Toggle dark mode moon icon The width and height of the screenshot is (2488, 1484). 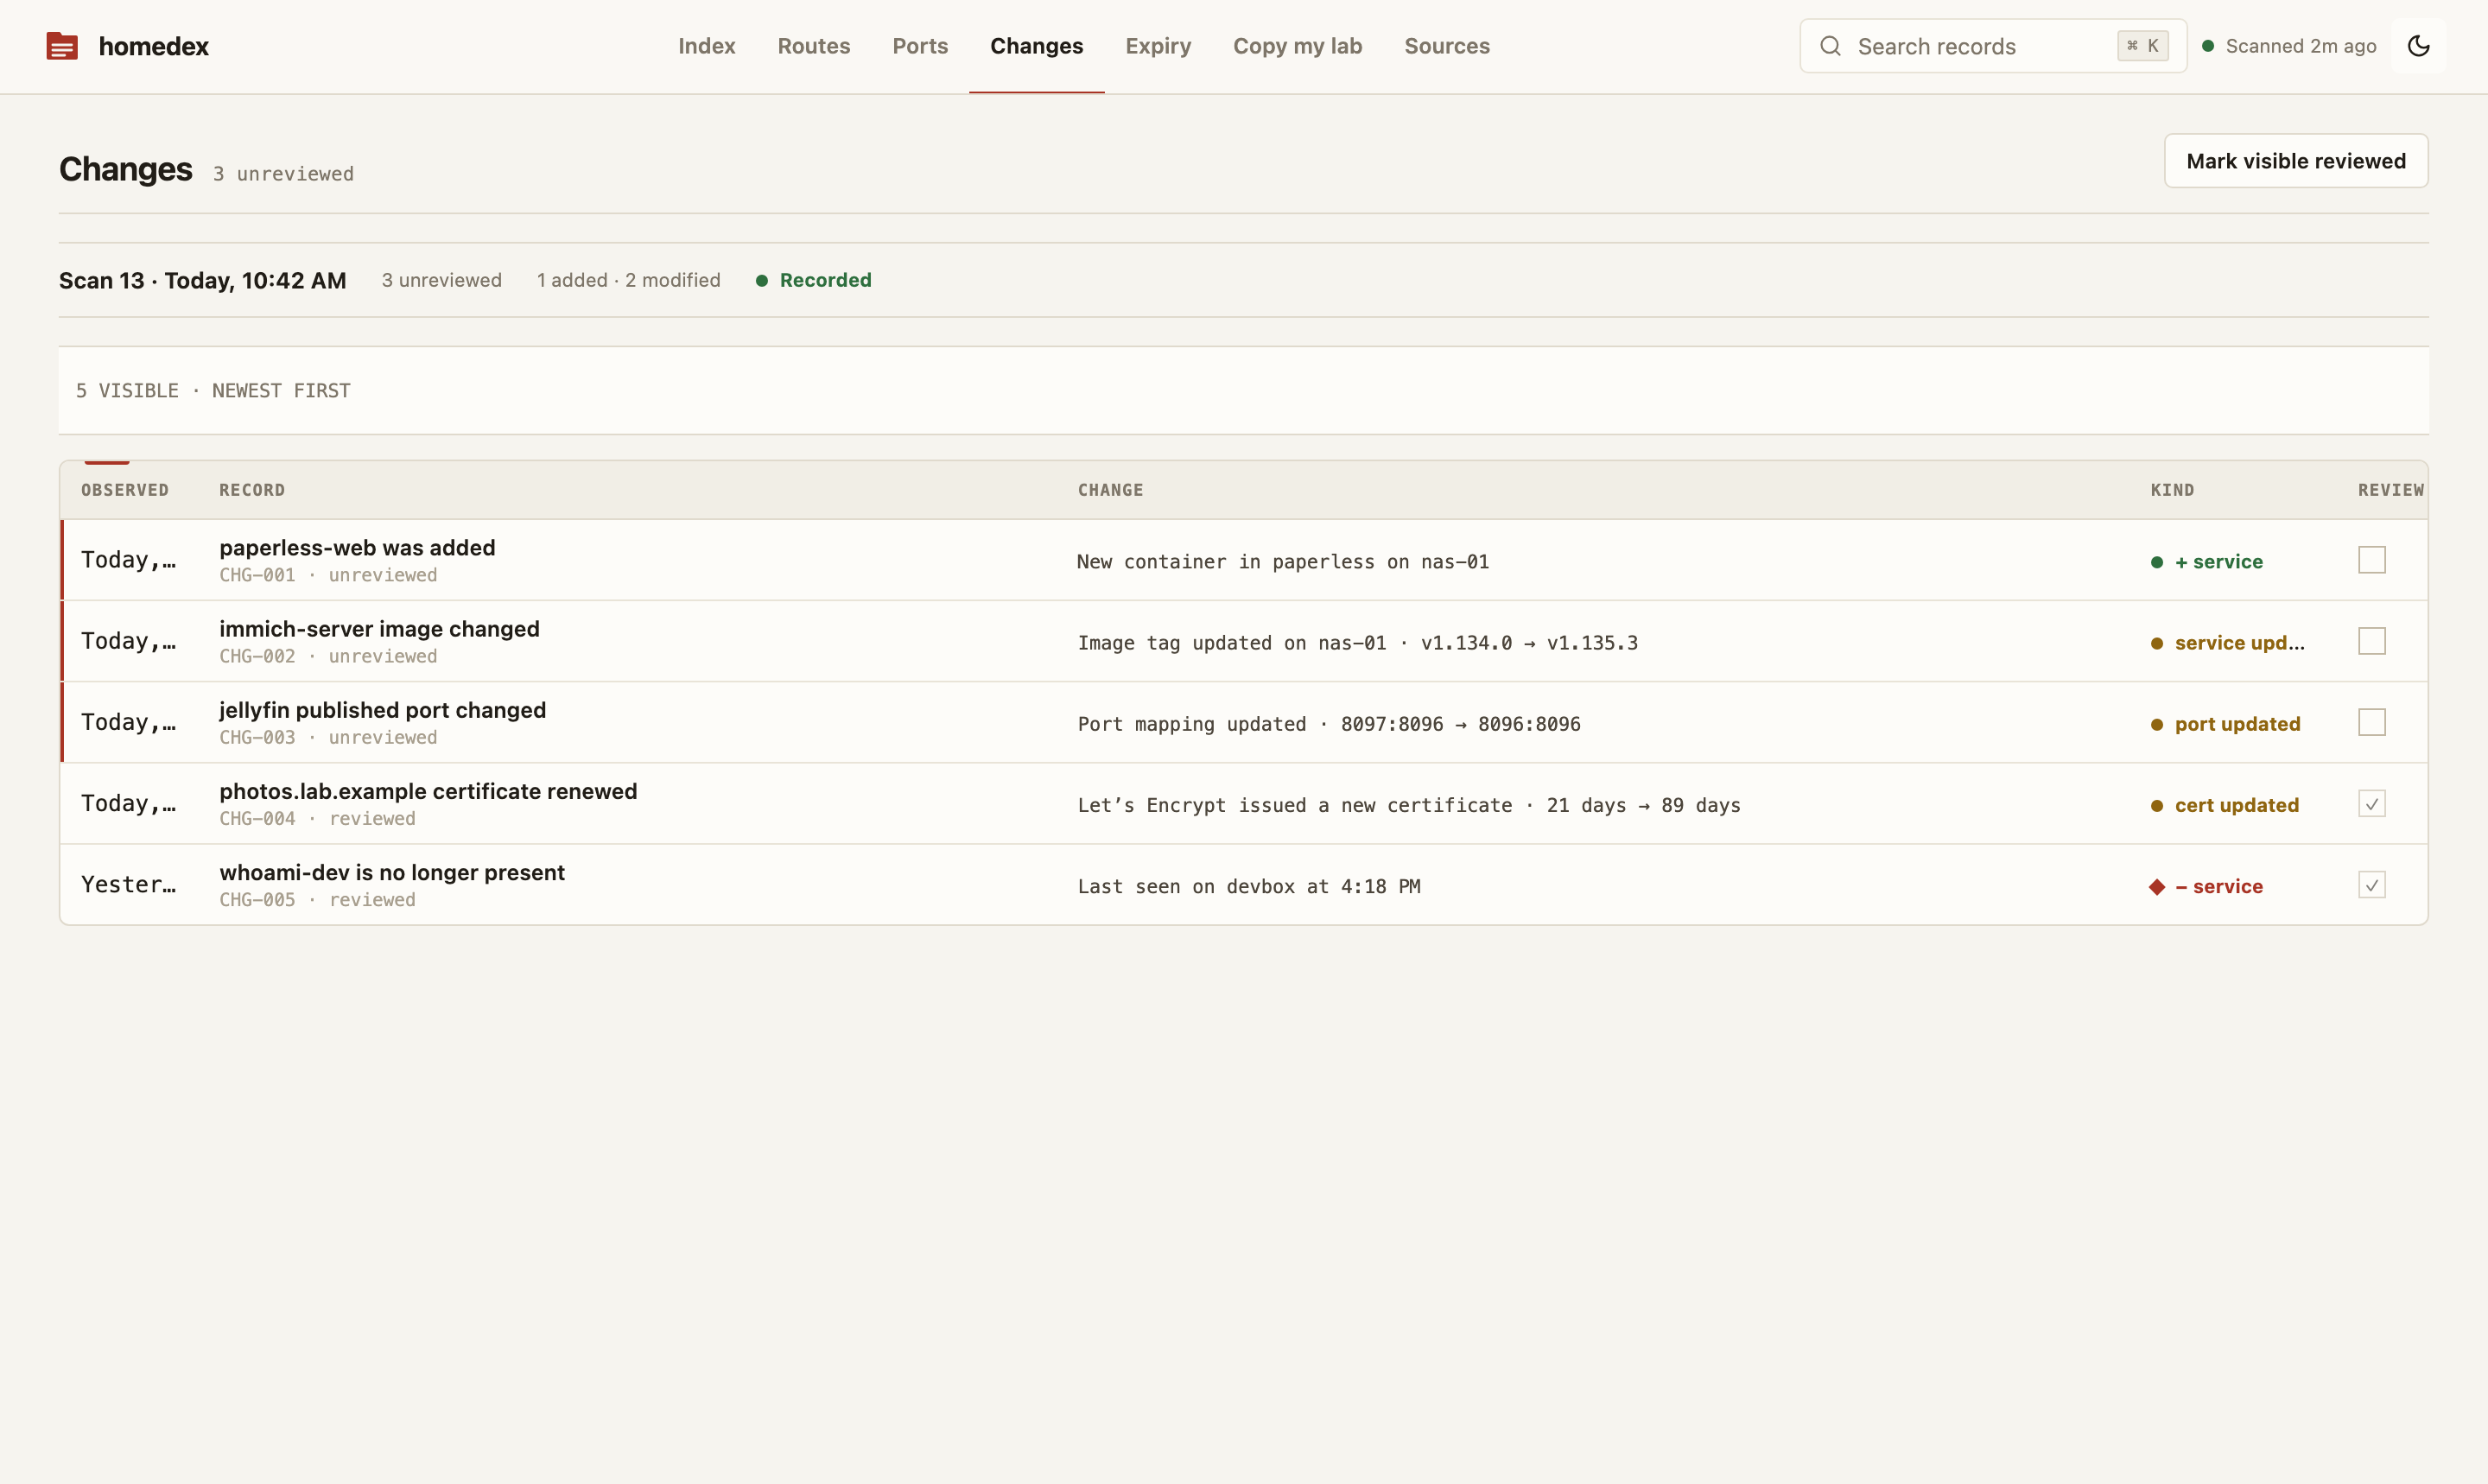tap(2418, 46)
